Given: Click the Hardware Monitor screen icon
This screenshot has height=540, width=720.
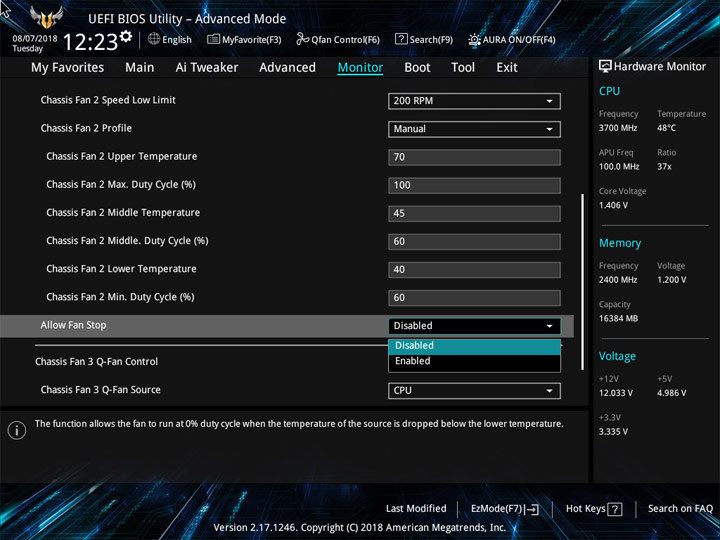Looking at the screenshot, I should click(605, 66).
